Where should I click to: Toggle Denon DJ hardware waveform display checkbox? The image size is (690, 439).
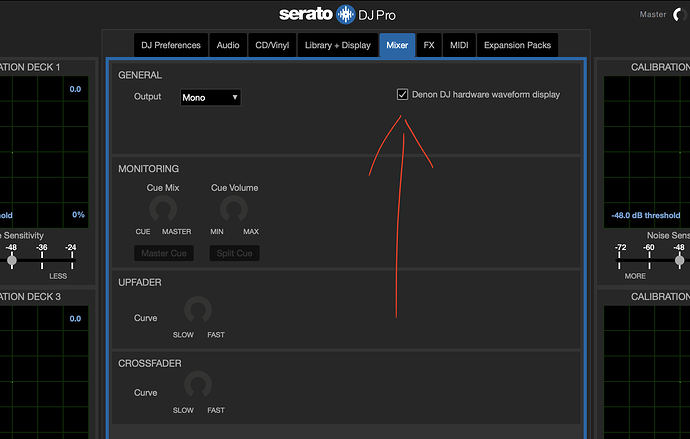402,95
